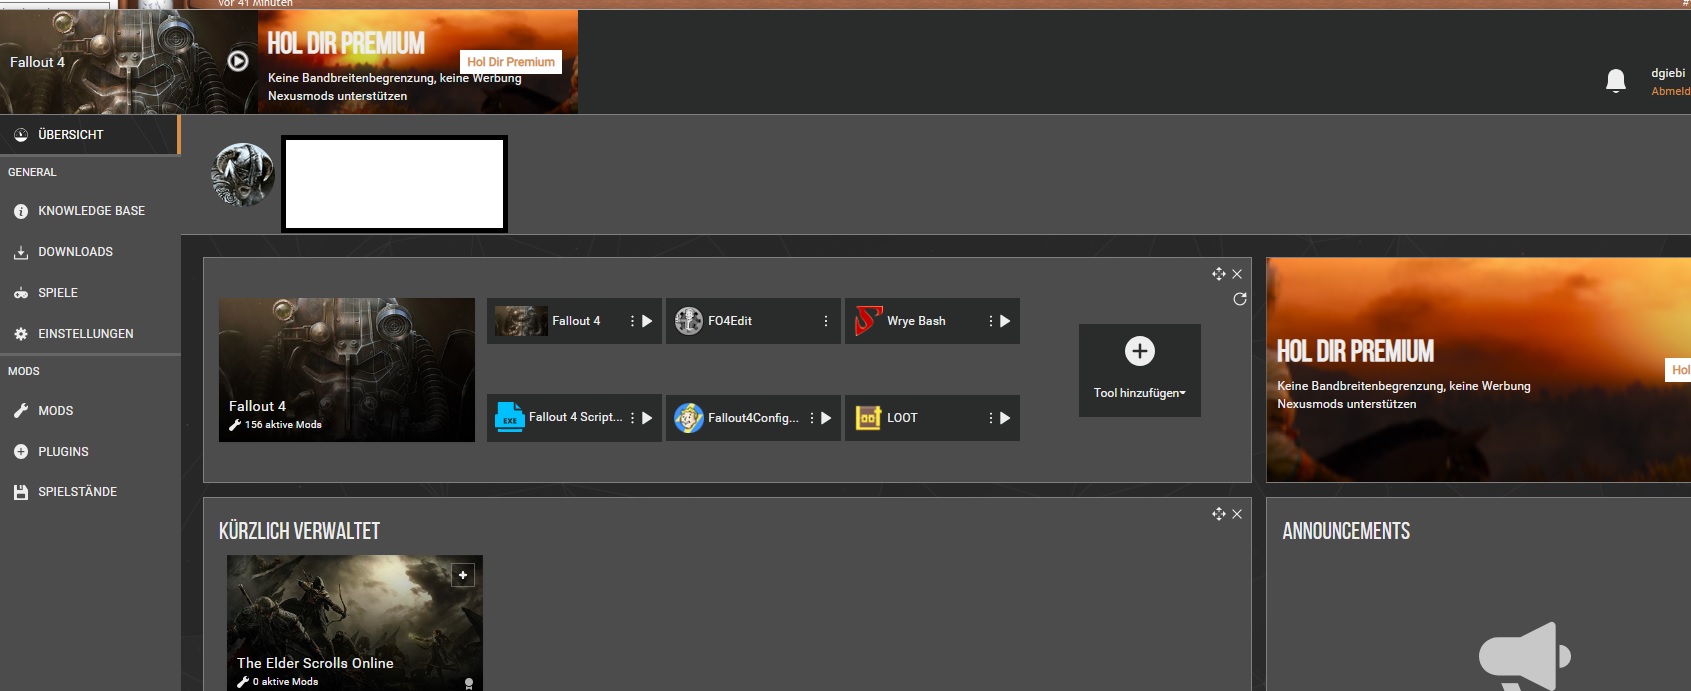Click the '156 aktive Mods' text
This screenshot has width=1691, height=691.
[283, 425]
